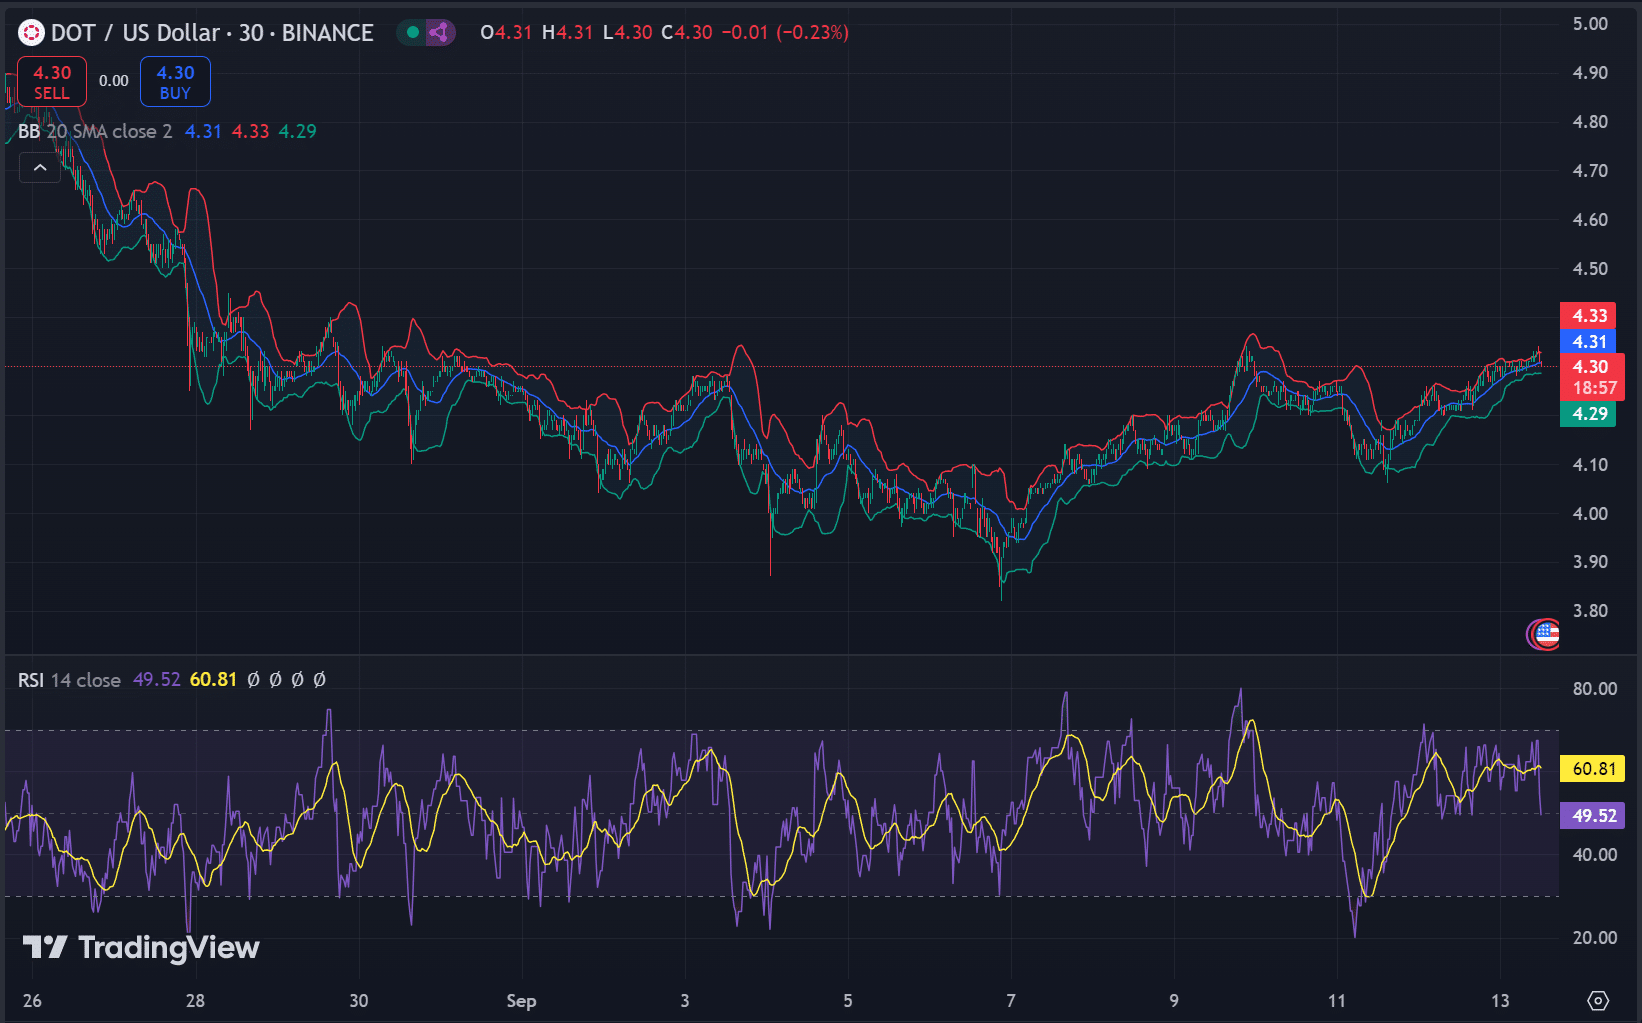Click the 9 date label on time axis
Image resolution: width=1642 pixels, height=1023 pixels.
pos(1174,1001)
